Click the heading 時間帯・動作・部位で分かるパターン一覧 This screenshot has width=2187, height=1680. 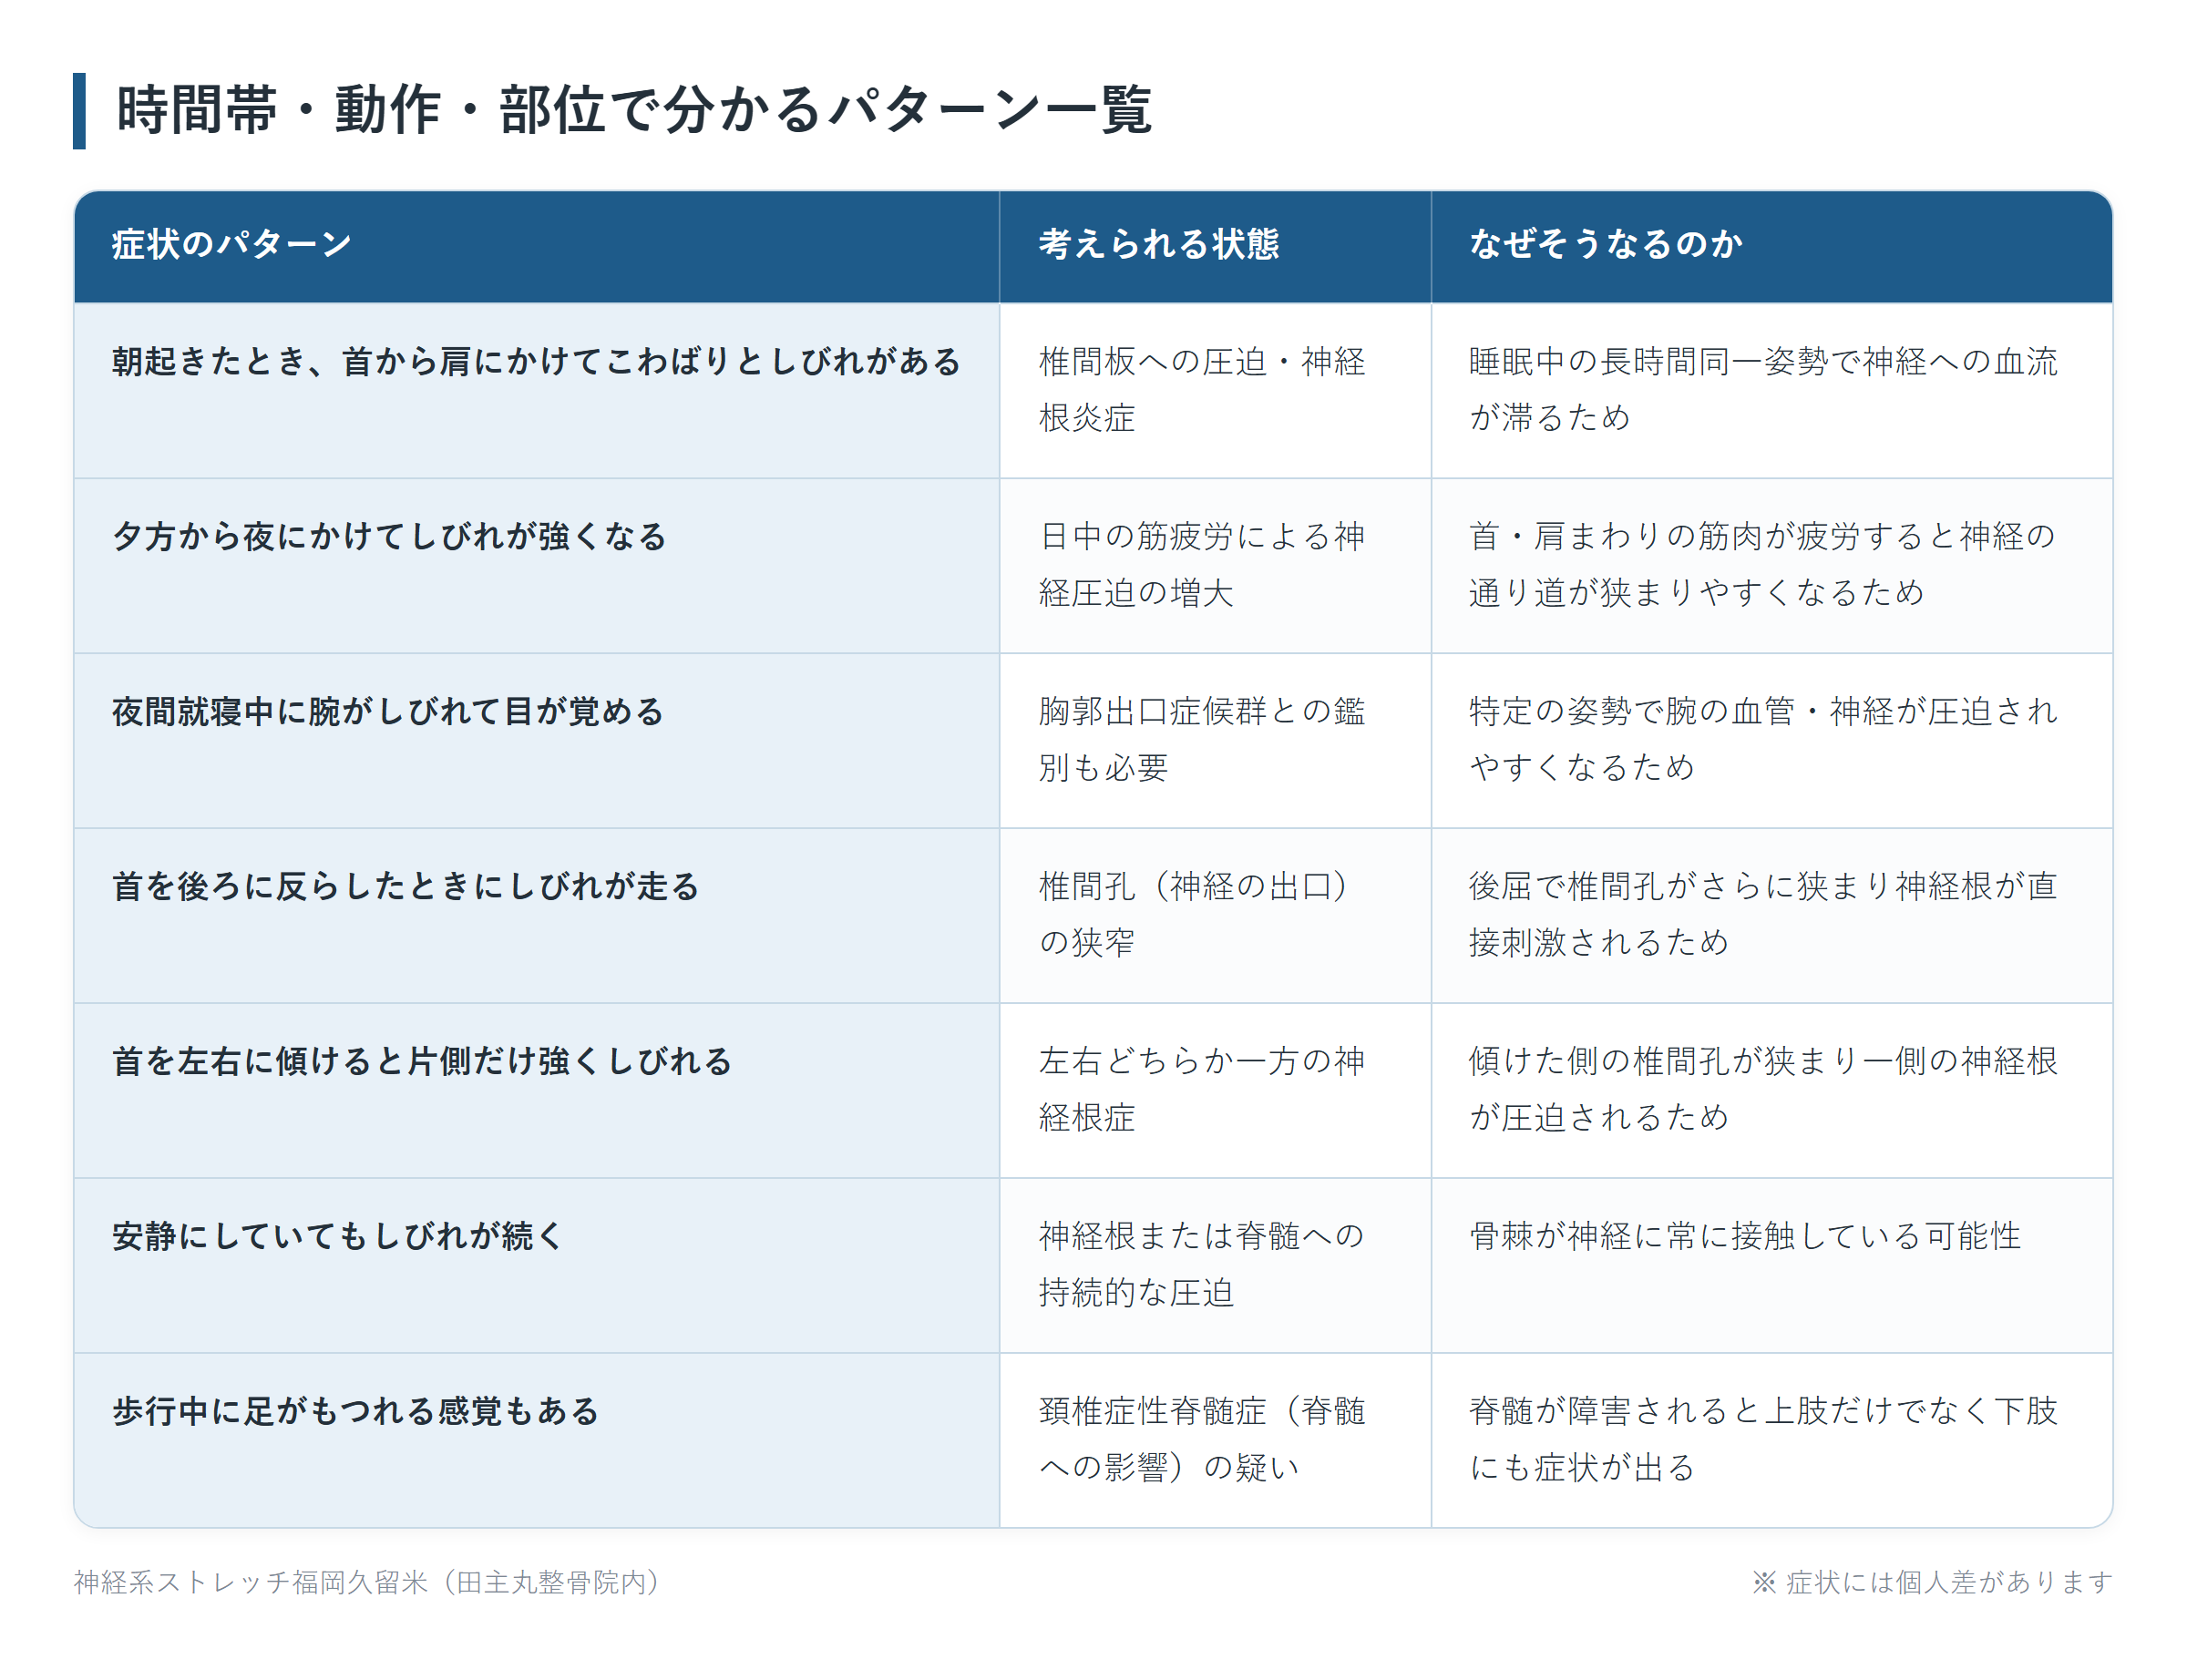(634, 110)
